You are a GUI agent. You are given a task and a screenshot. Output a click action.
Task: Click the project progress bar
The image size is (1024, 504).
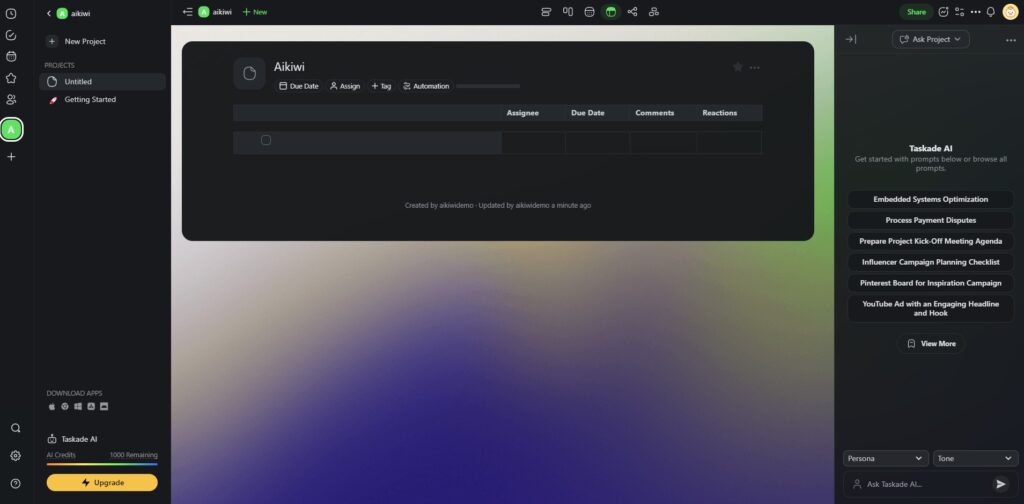(x=488, y=86)
